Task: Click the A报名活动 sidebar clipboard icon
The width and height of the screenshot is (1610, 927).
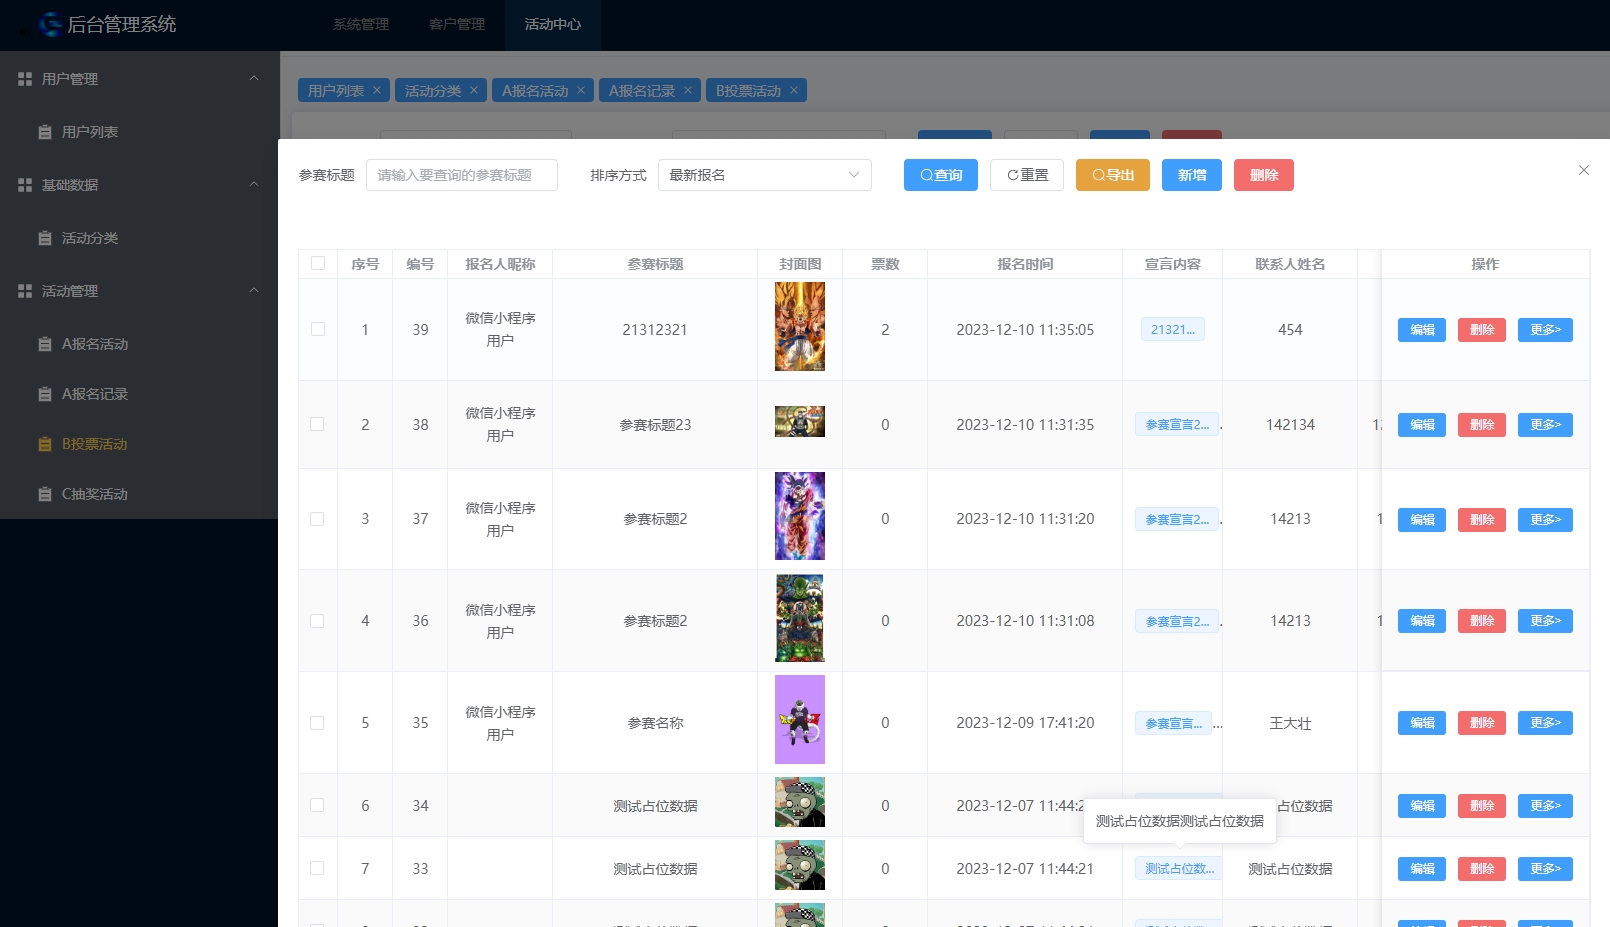Action: [x=45, y=344]
